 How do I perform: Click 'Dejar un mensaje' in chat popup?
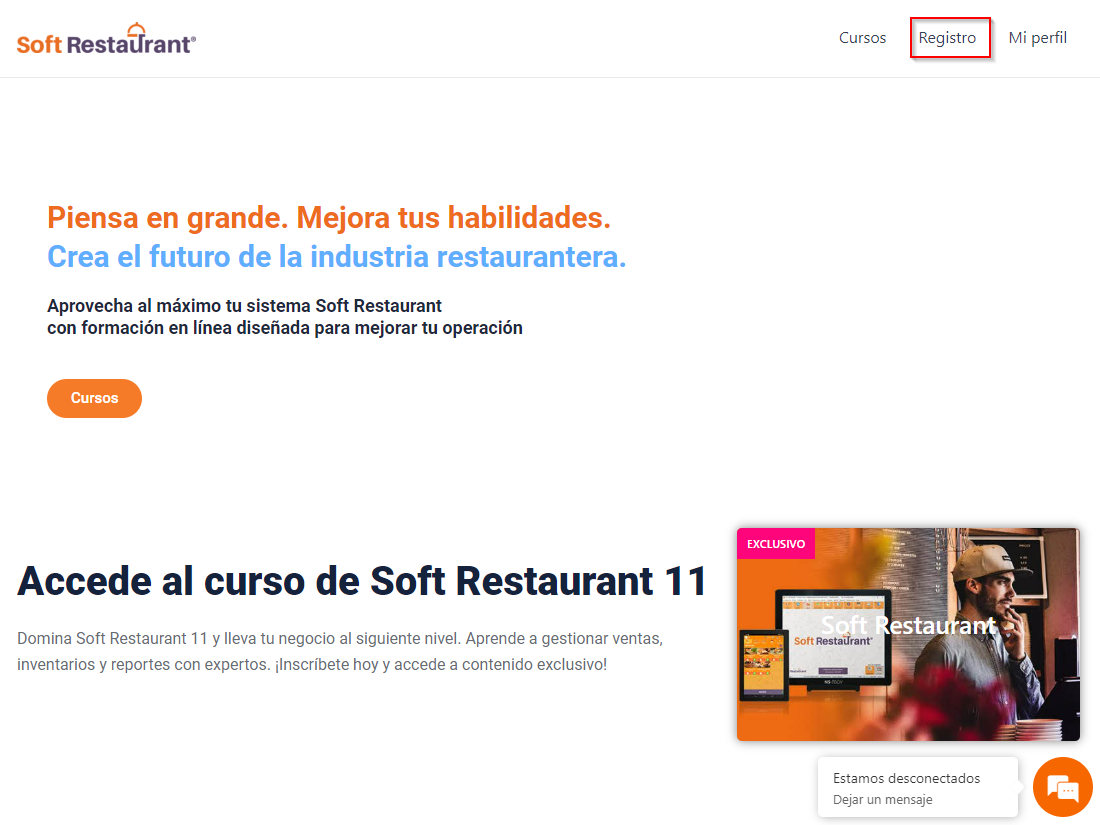tap(883, 800)
